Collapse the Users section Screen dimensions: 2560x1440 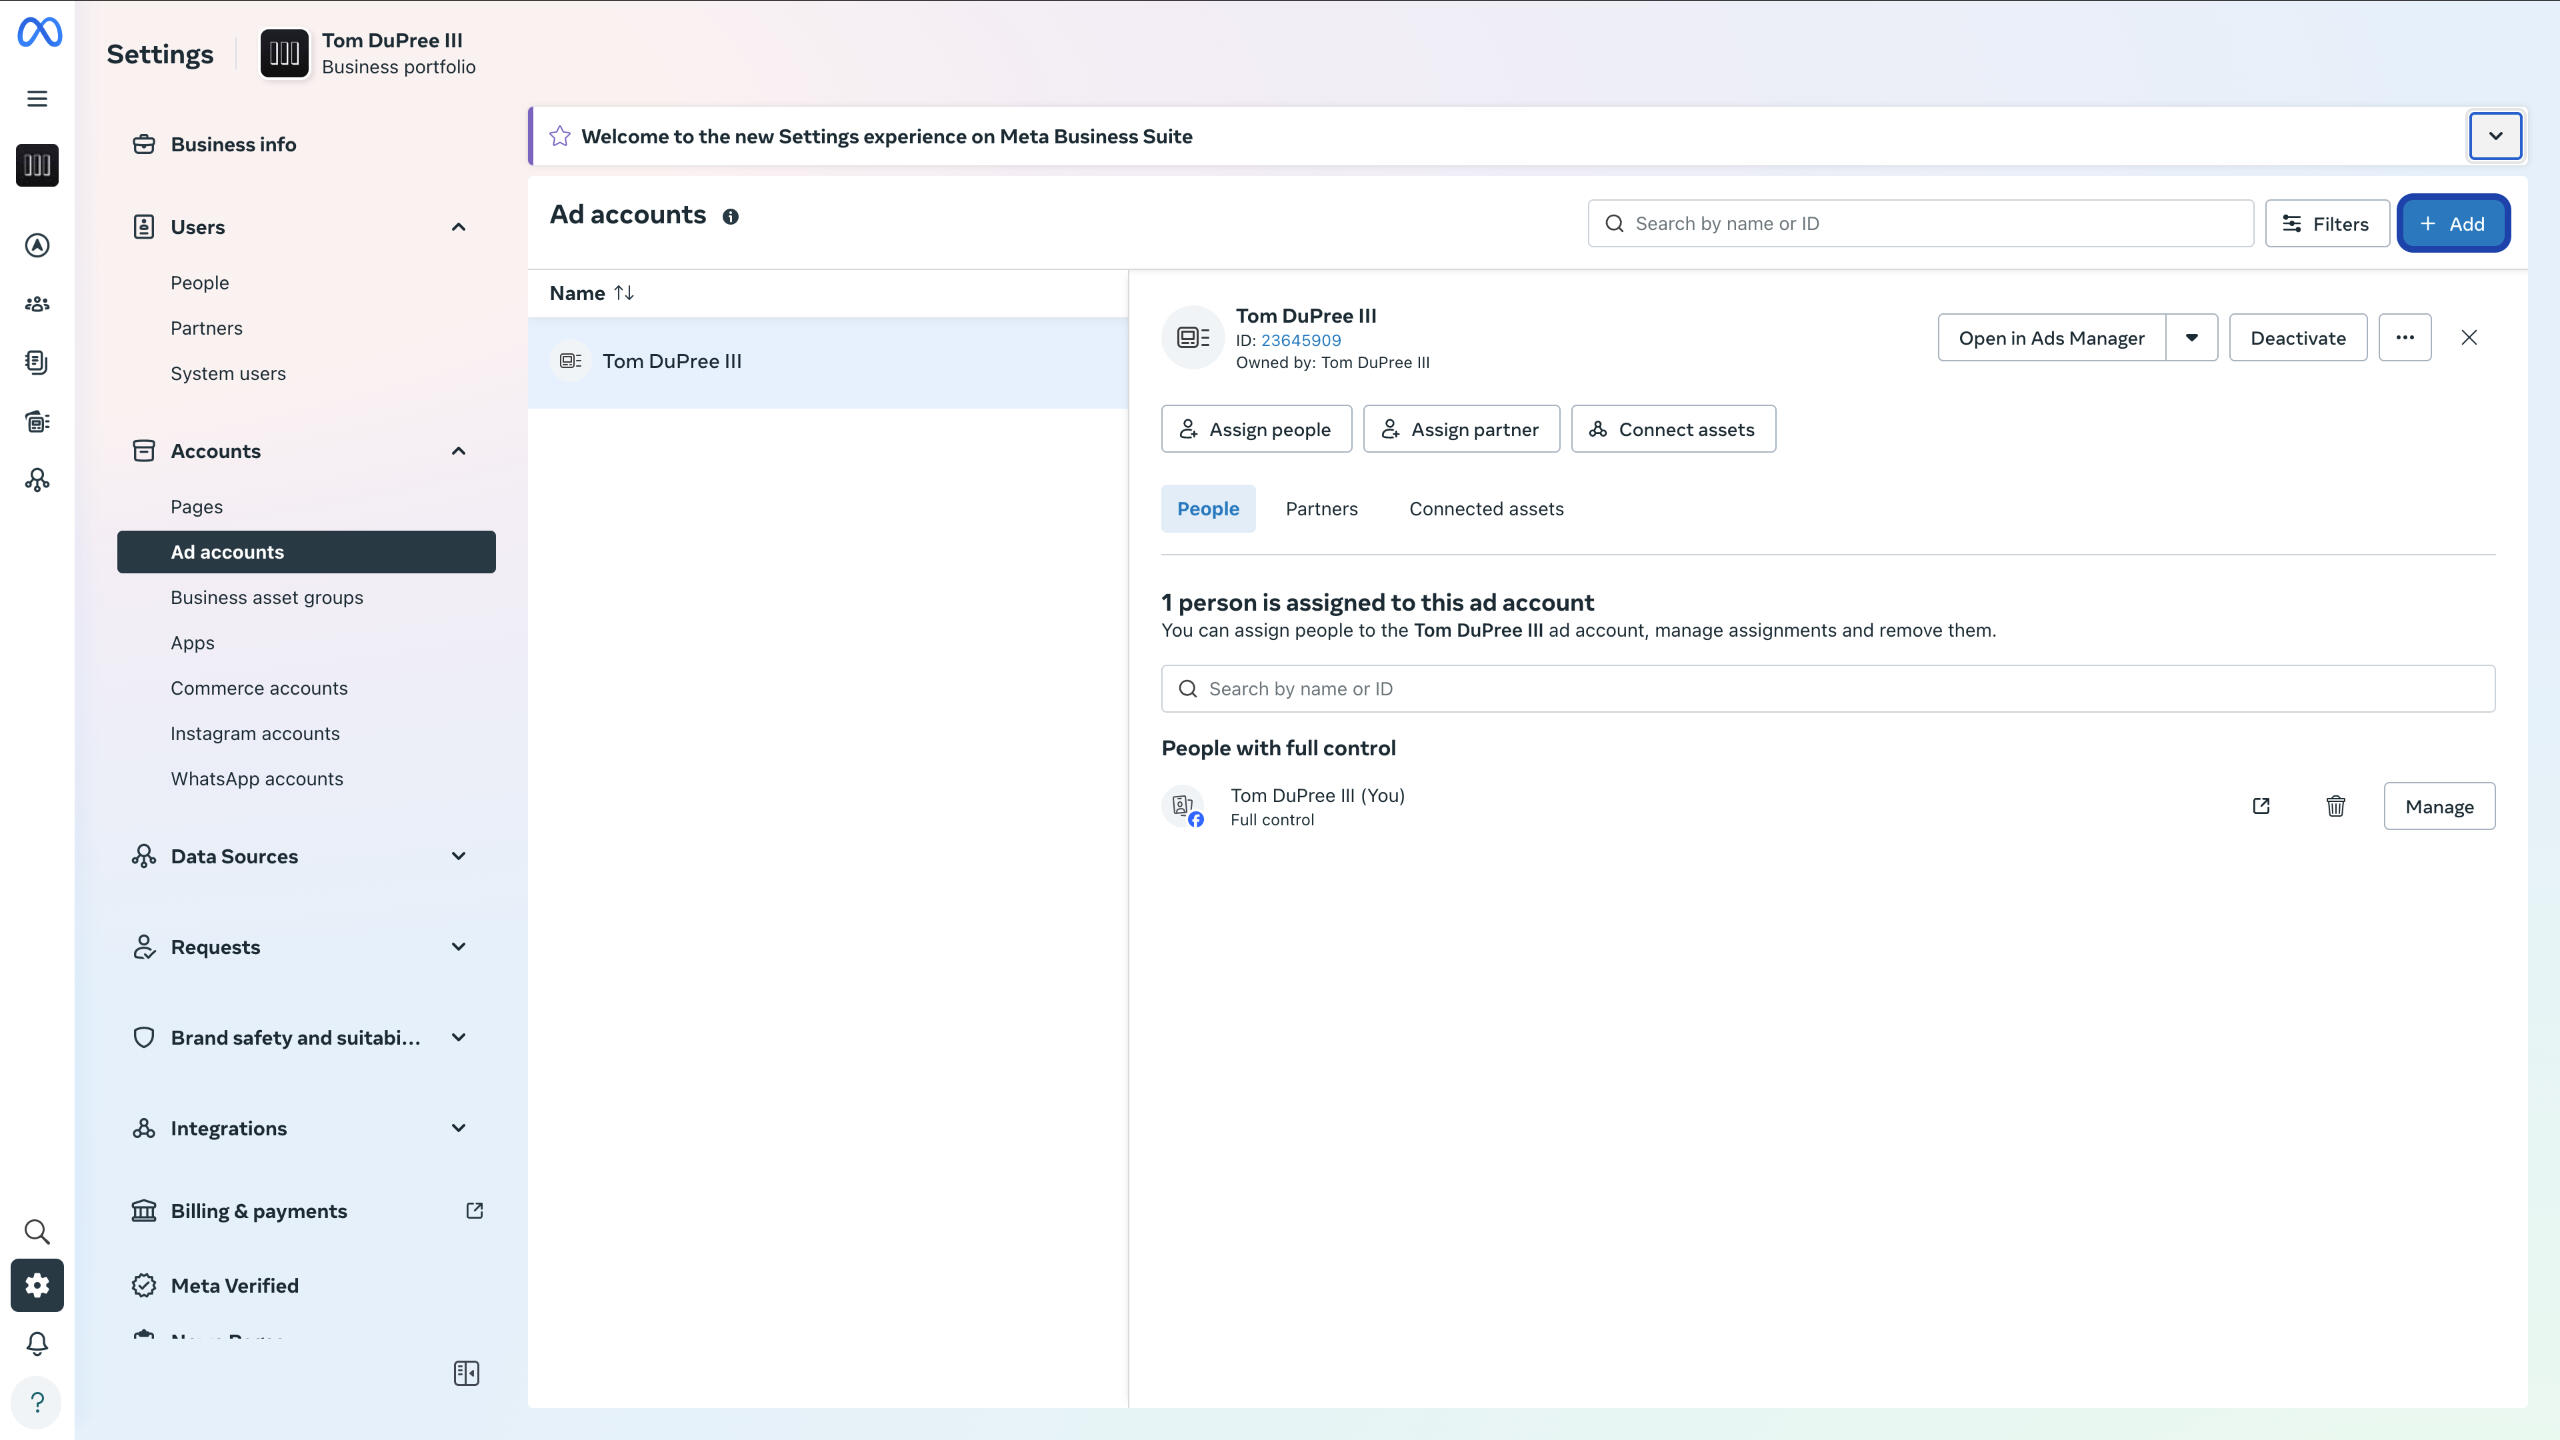[x=458, y=227]
